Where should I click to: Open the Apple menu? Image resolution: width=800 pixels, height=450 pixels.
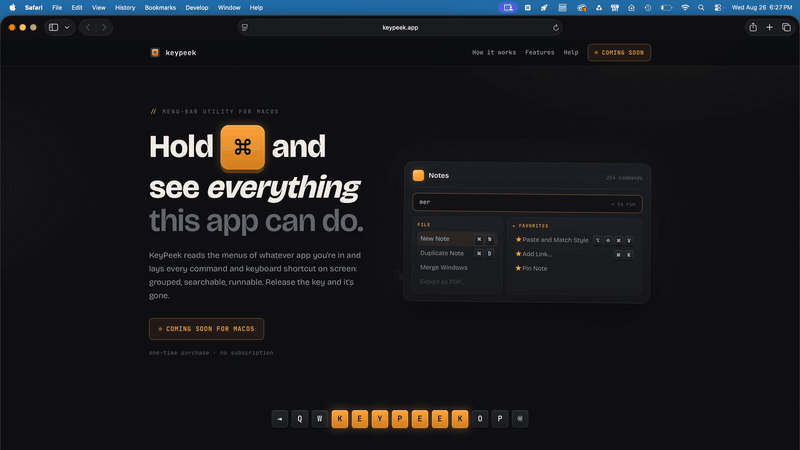12,8
